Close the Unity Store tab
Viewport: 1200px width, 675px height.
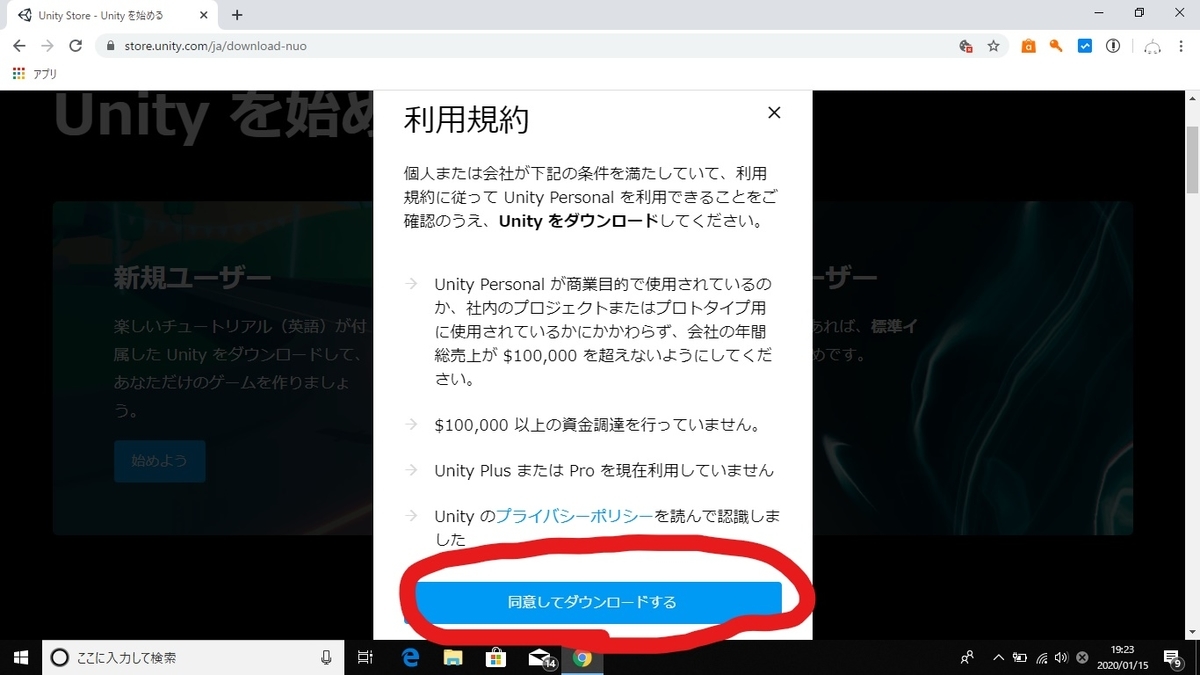point(204,15)
